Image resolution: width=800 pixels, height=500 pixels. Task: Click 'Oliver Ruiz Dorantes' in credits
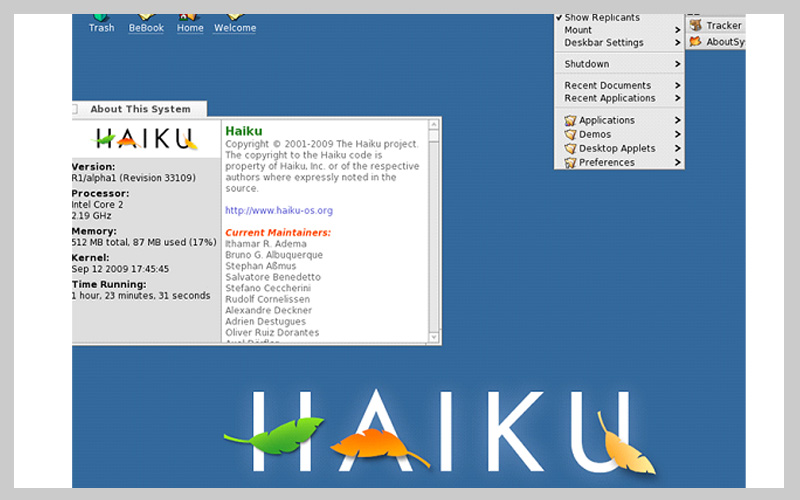click(272, 333)
